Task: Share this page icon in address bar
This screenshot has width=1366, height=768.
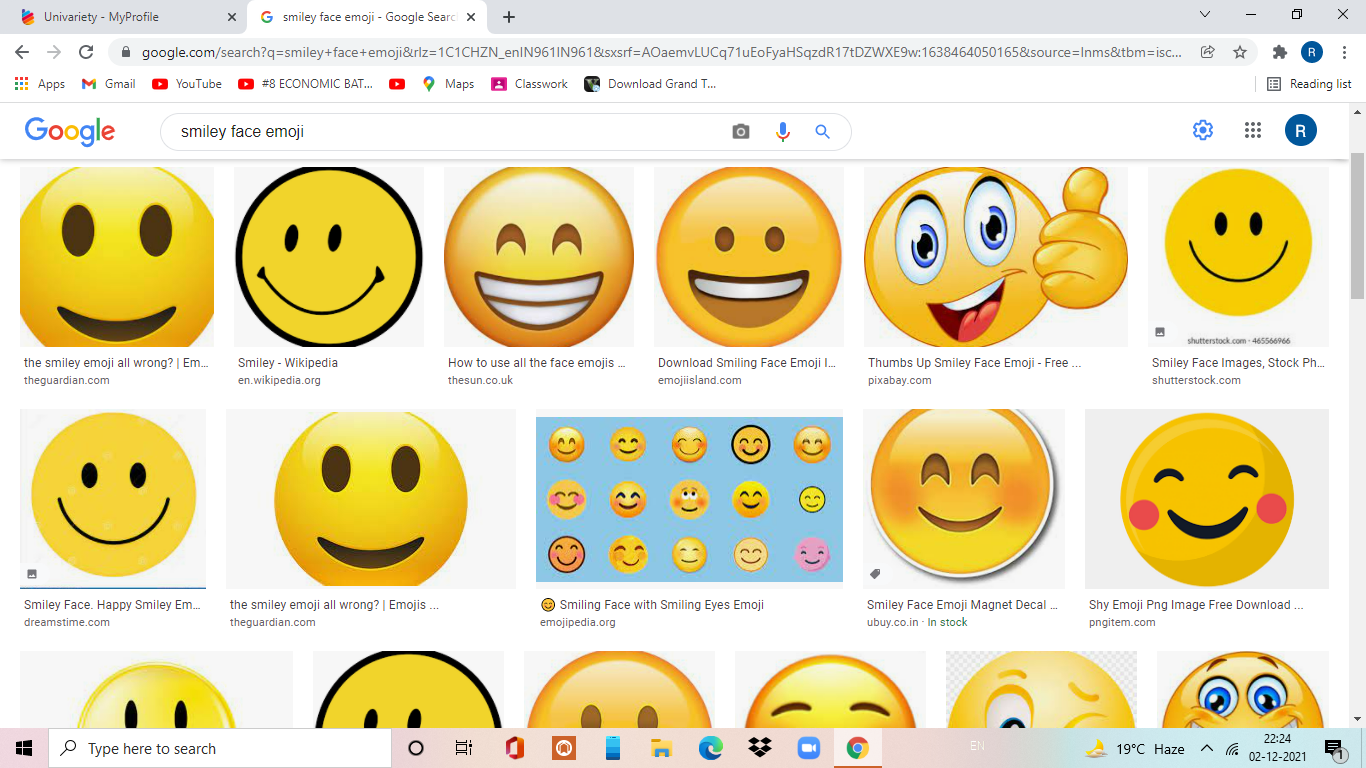Action: [1208, 52]
